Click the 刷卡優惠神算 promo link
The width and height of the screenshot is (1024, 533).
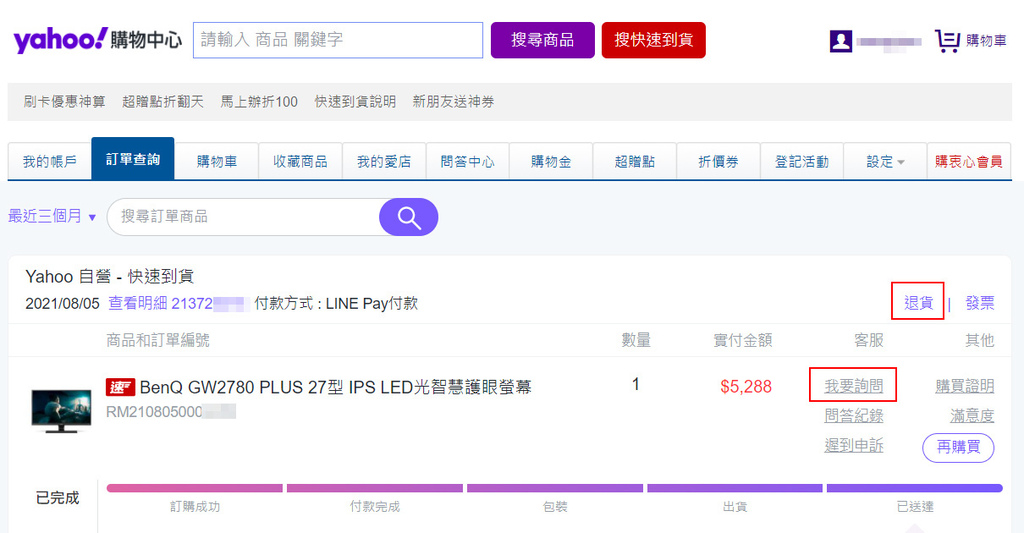click(64, 102)
